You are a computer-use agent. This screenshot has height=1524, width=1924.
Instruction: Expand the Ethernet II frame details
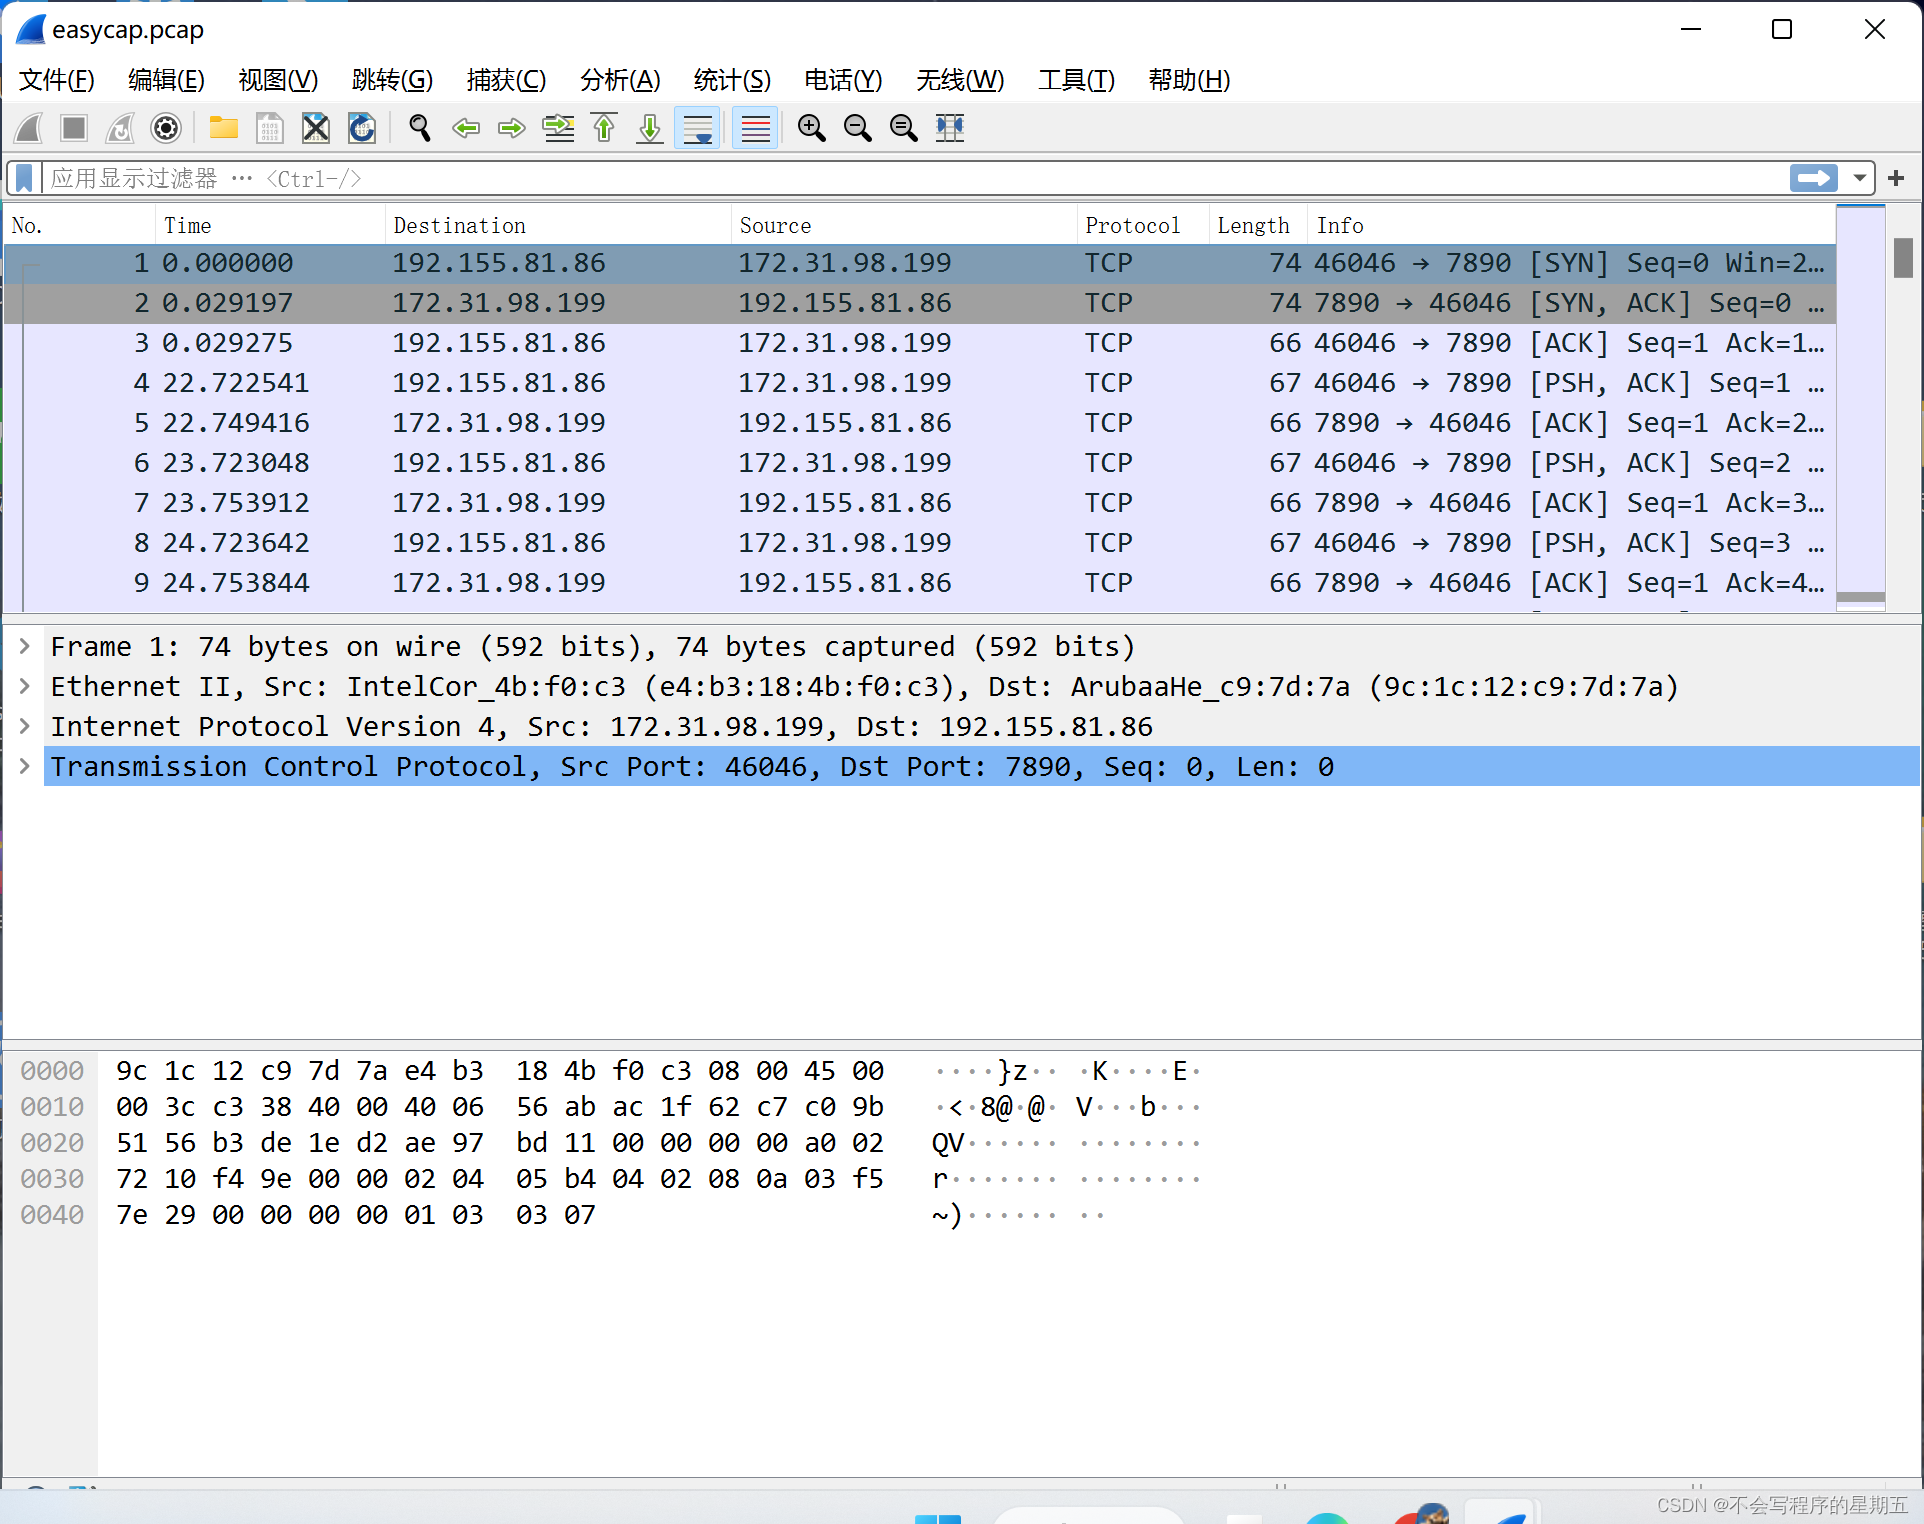(23, 686)
